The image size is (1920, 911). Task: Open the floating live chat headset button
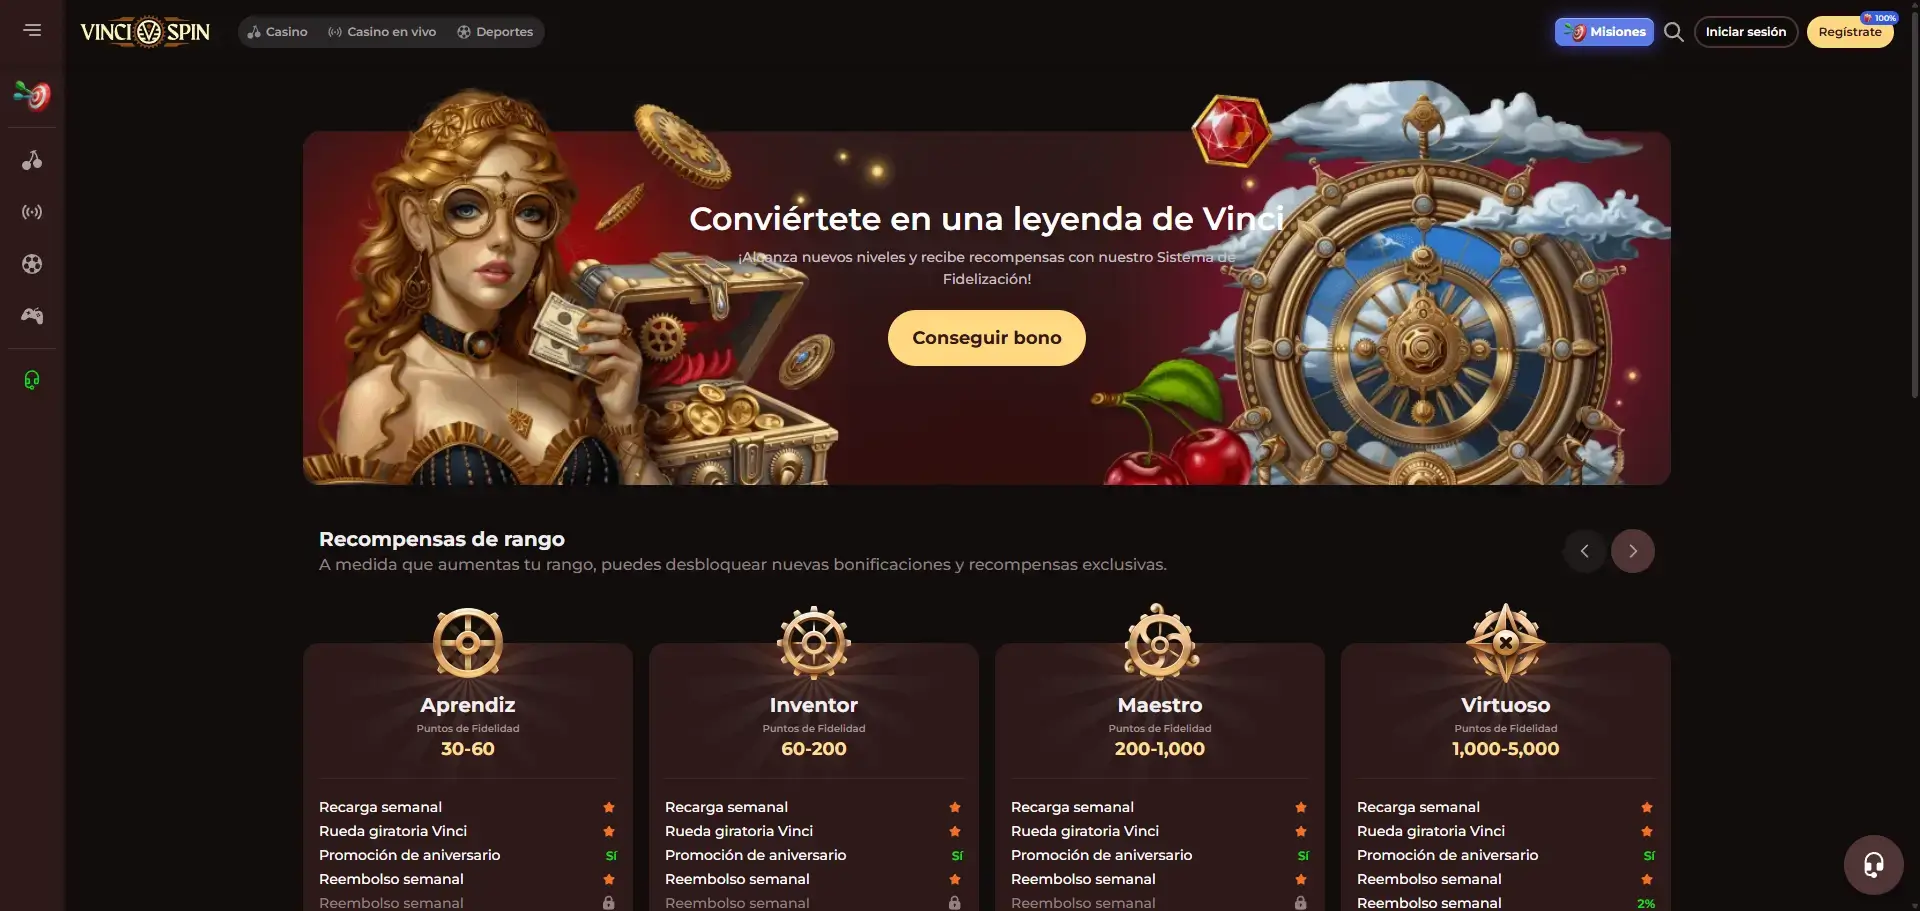(1873, 864)
